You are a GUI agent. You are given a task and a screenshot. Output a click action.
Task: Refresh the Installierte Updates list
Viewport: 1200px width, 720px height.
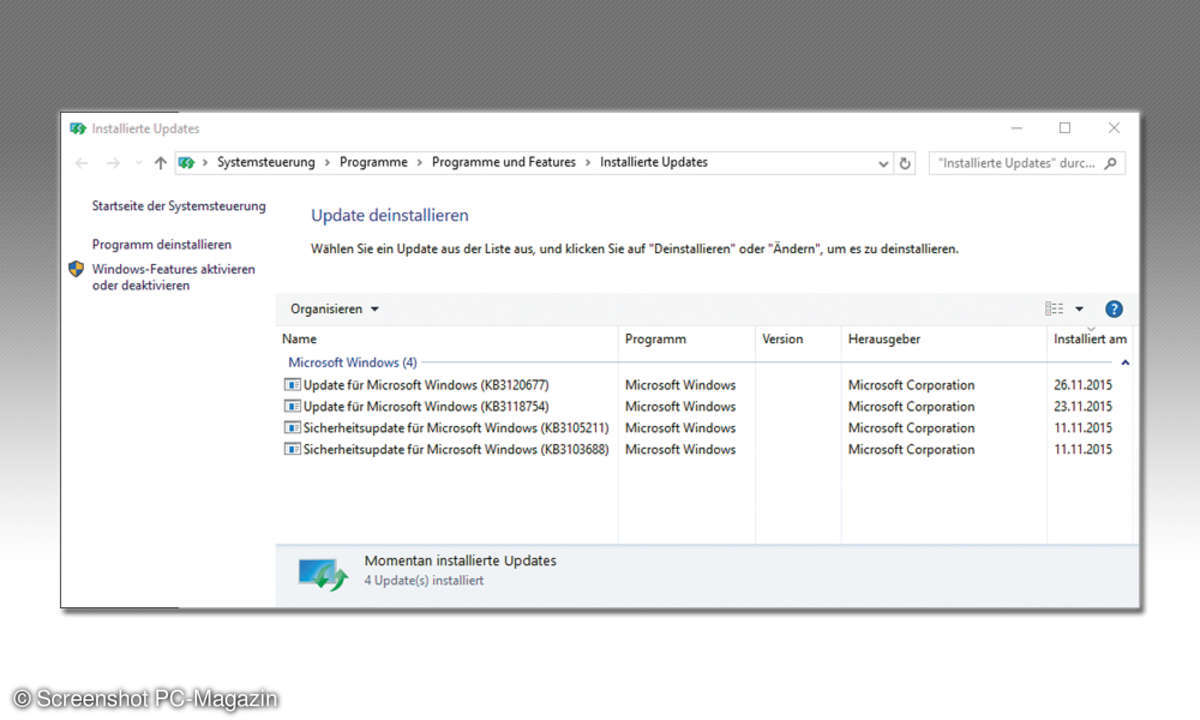coord(906,163)
